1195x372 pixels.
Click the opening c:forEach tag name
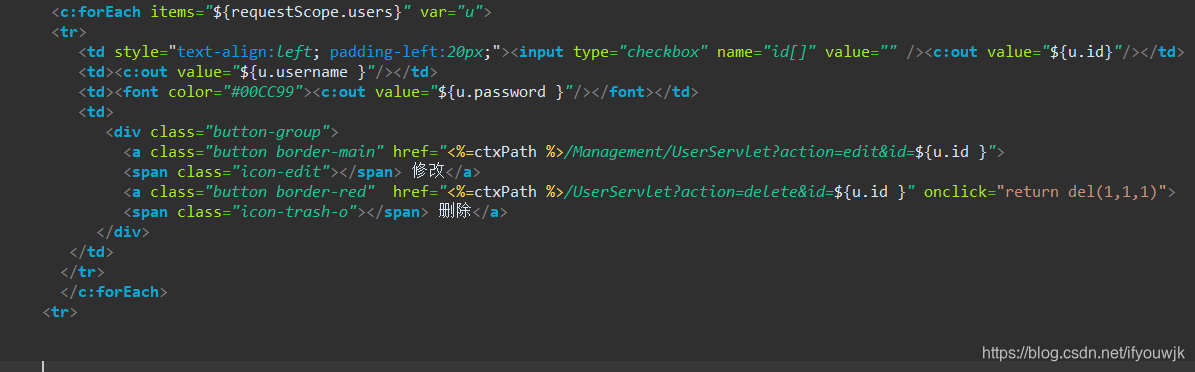coord(100,12)
